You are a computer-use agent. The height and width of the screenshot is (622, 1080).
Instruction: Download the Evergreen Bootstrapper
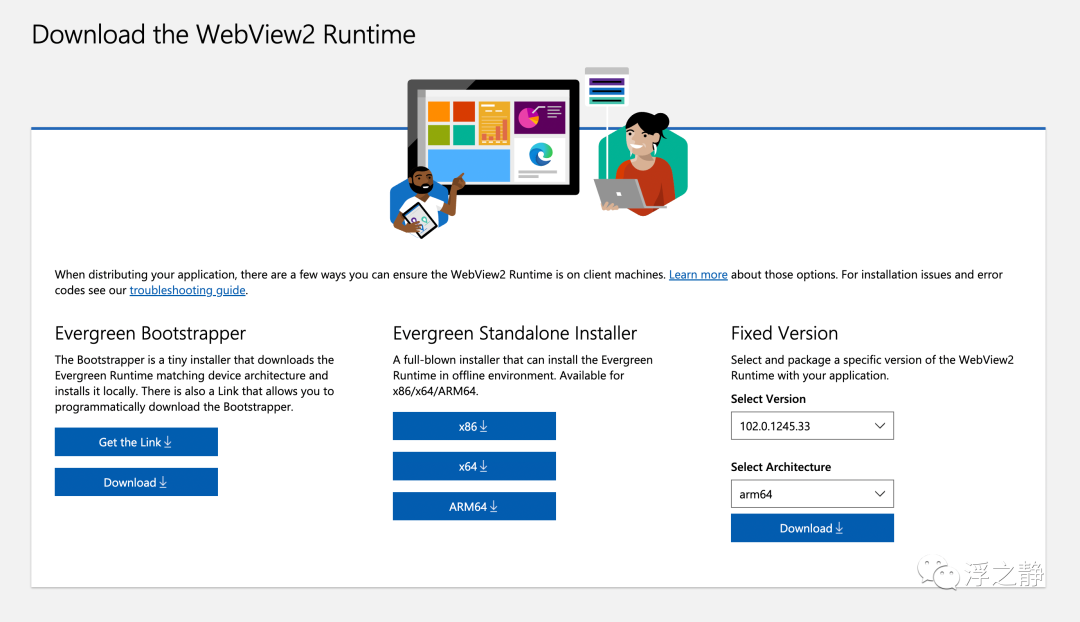(x=136, y=482)
